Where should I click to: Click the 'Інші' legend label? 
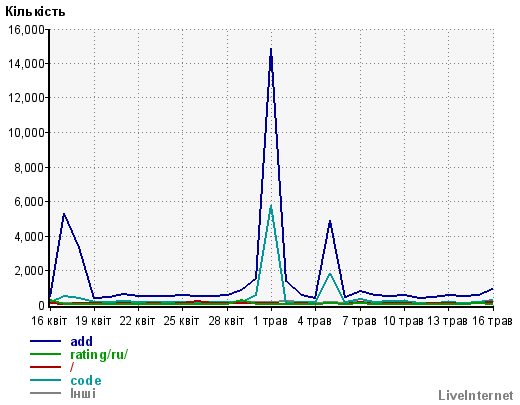83,393
